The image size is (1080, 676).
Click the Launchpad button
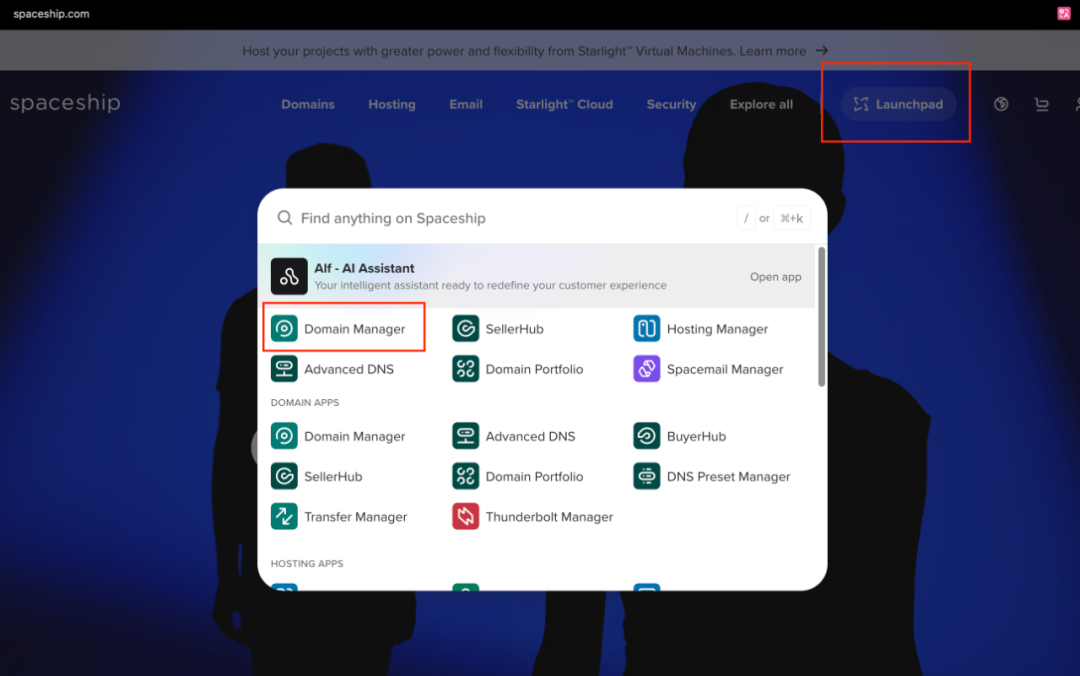(x=898, y=104)
